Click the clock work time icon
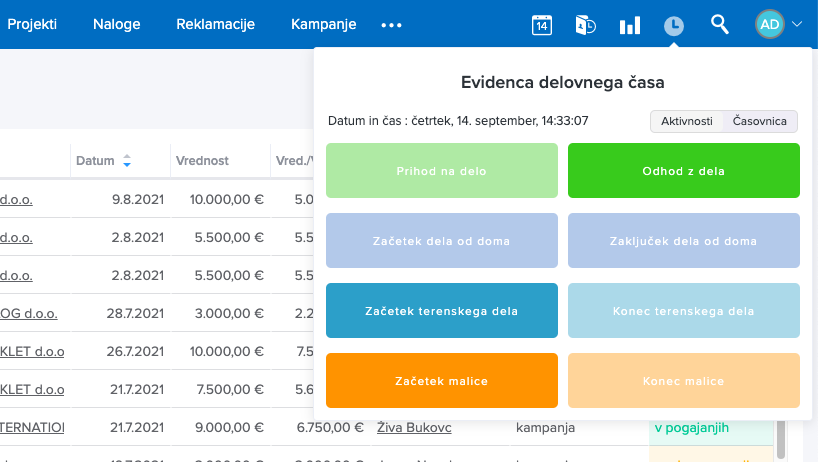 click(674, 25)
